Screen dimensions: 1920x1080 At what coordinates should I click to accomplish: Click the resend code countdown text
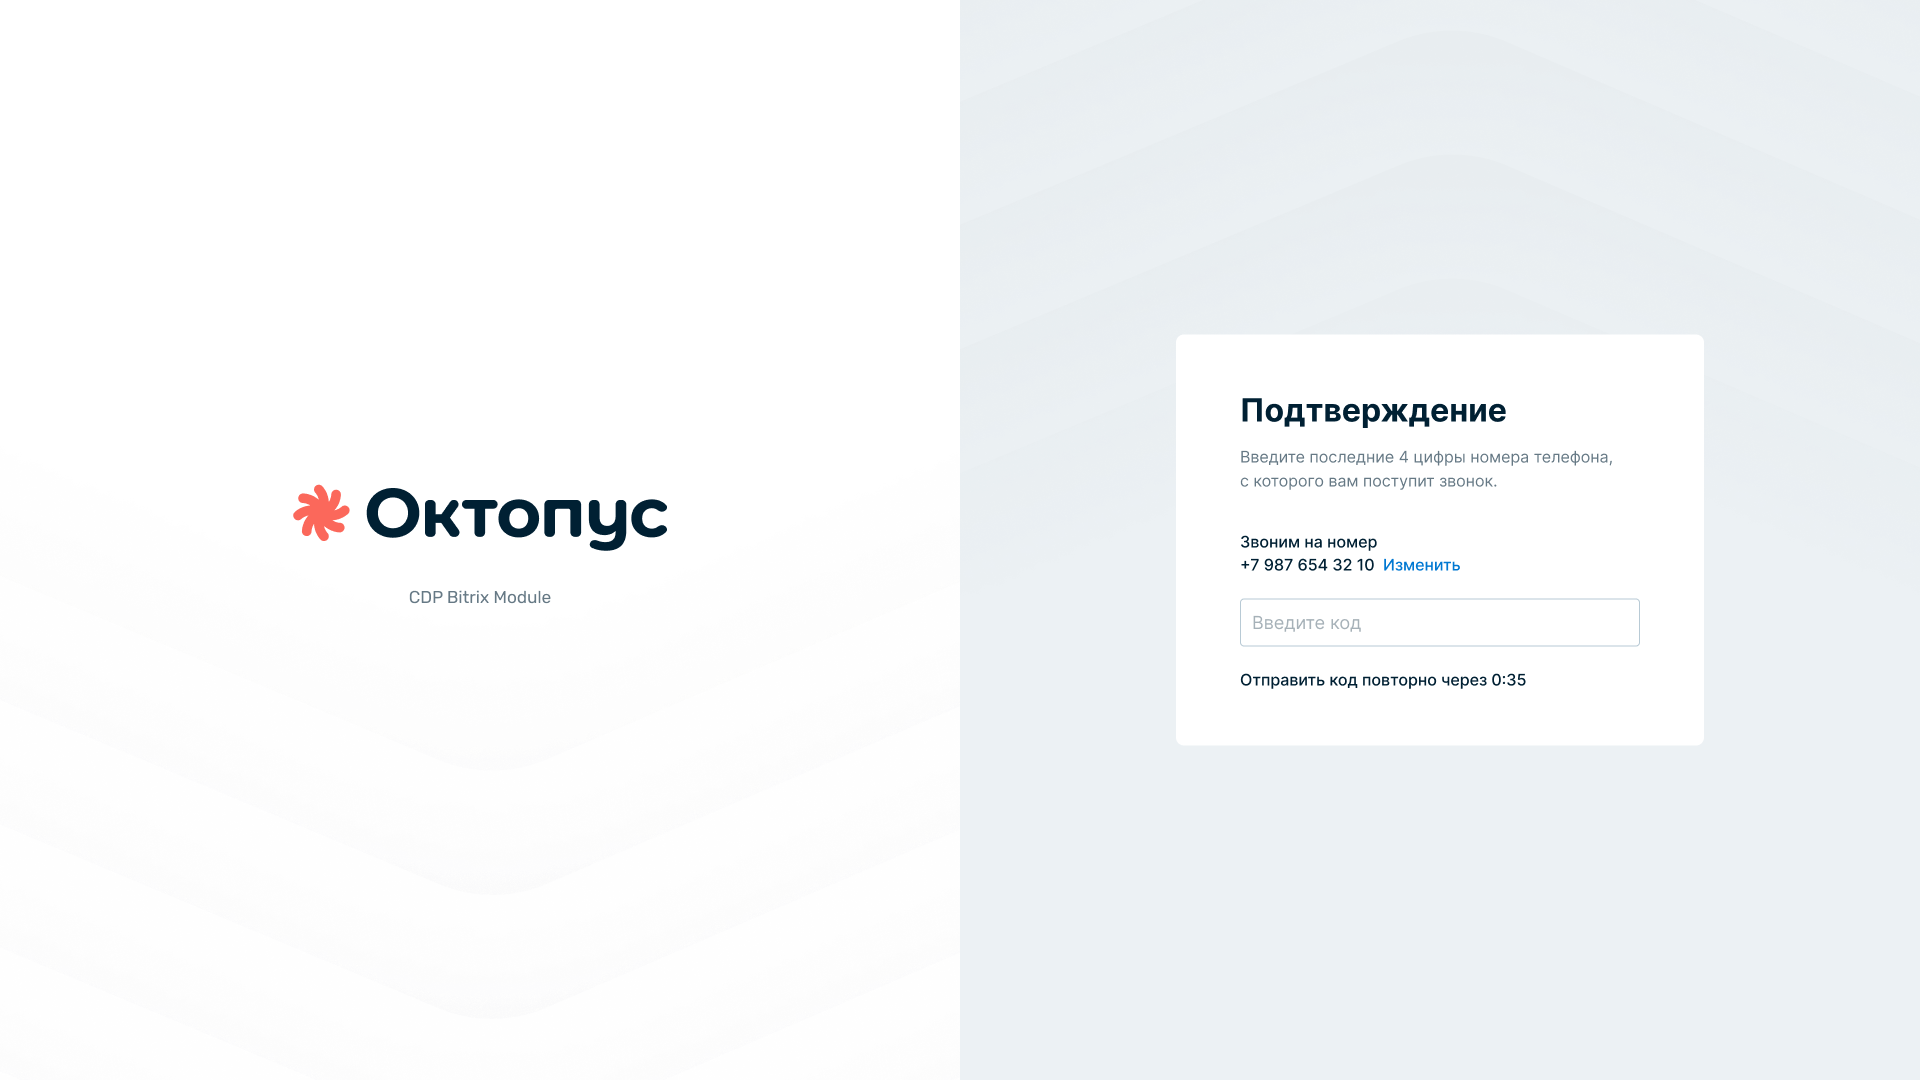pos(1383,680)
